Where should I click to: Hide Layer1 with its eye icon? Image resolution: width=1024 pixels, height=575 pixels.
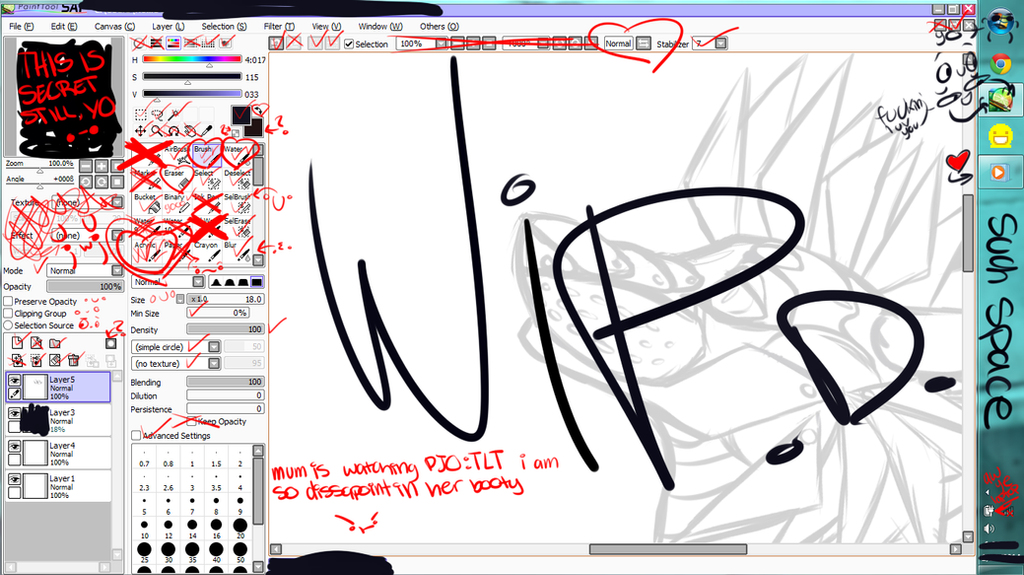click(14, 479)
